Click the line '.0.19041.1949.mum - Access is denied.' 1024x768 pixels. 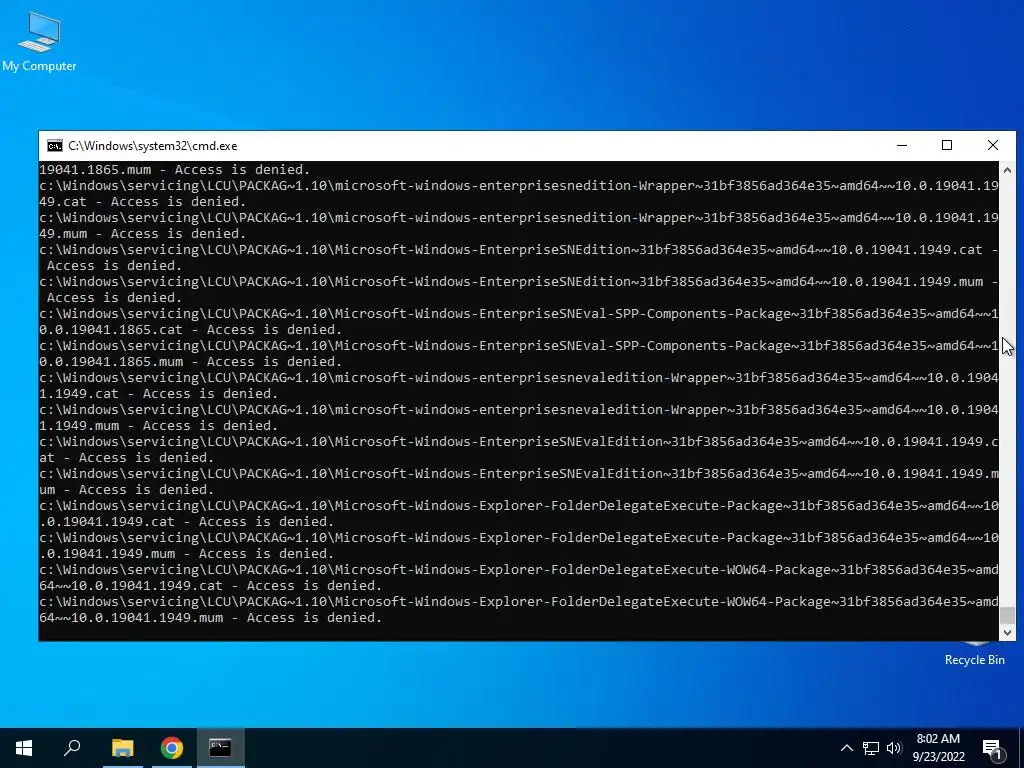pyautogui.click(x=187, y=554)
